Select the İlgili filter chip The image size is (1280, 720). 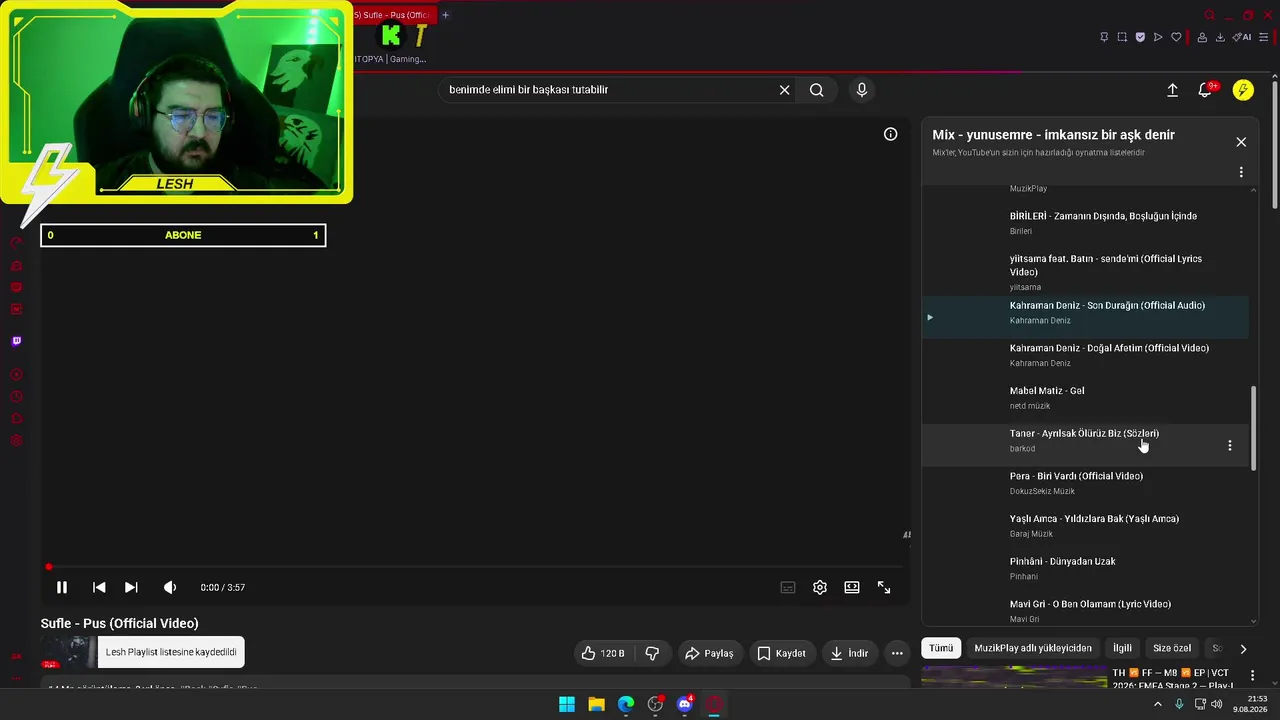click(1122, 648)
